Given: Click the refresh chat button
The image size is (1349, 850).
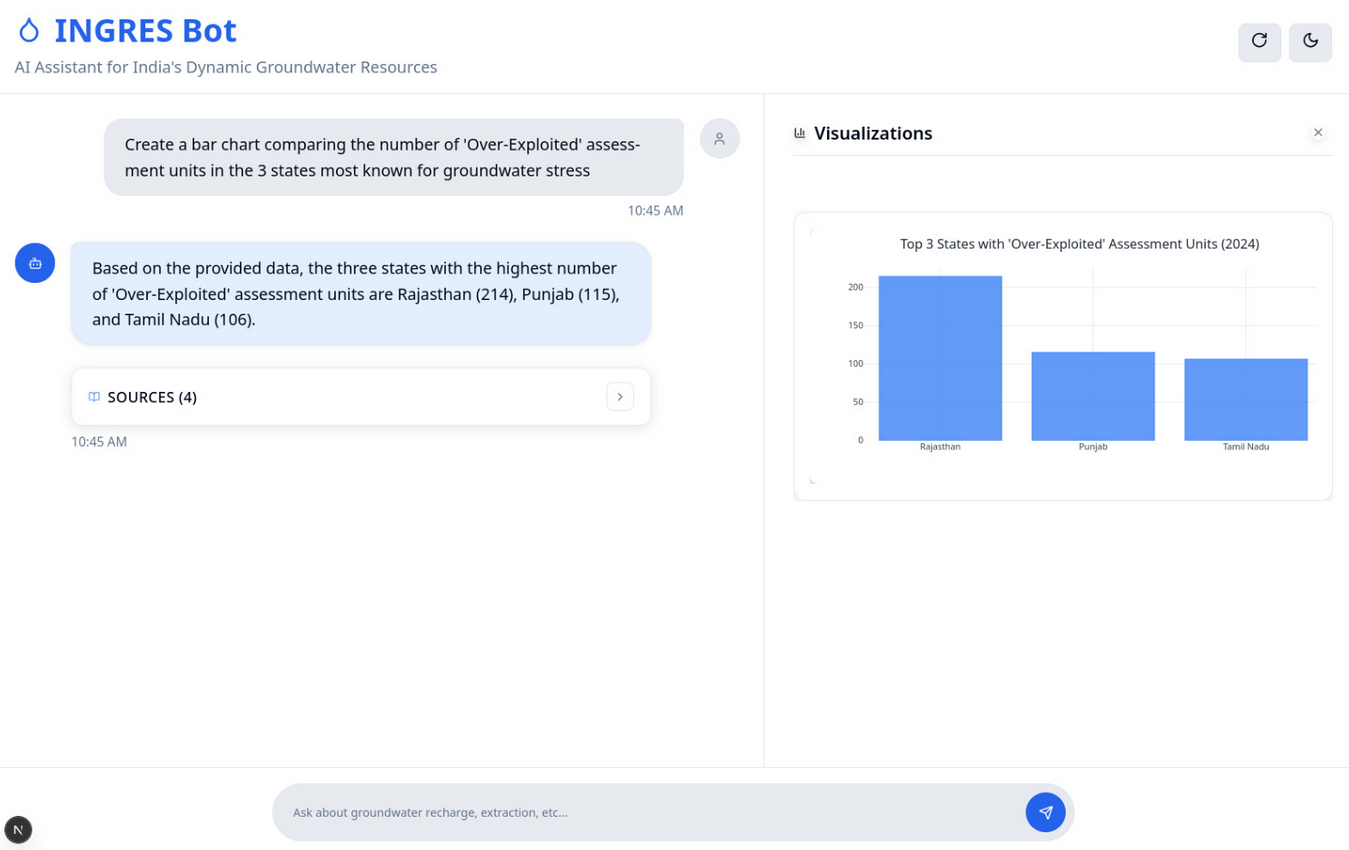Looking at the screenshot, I should tap(1259, 42).
